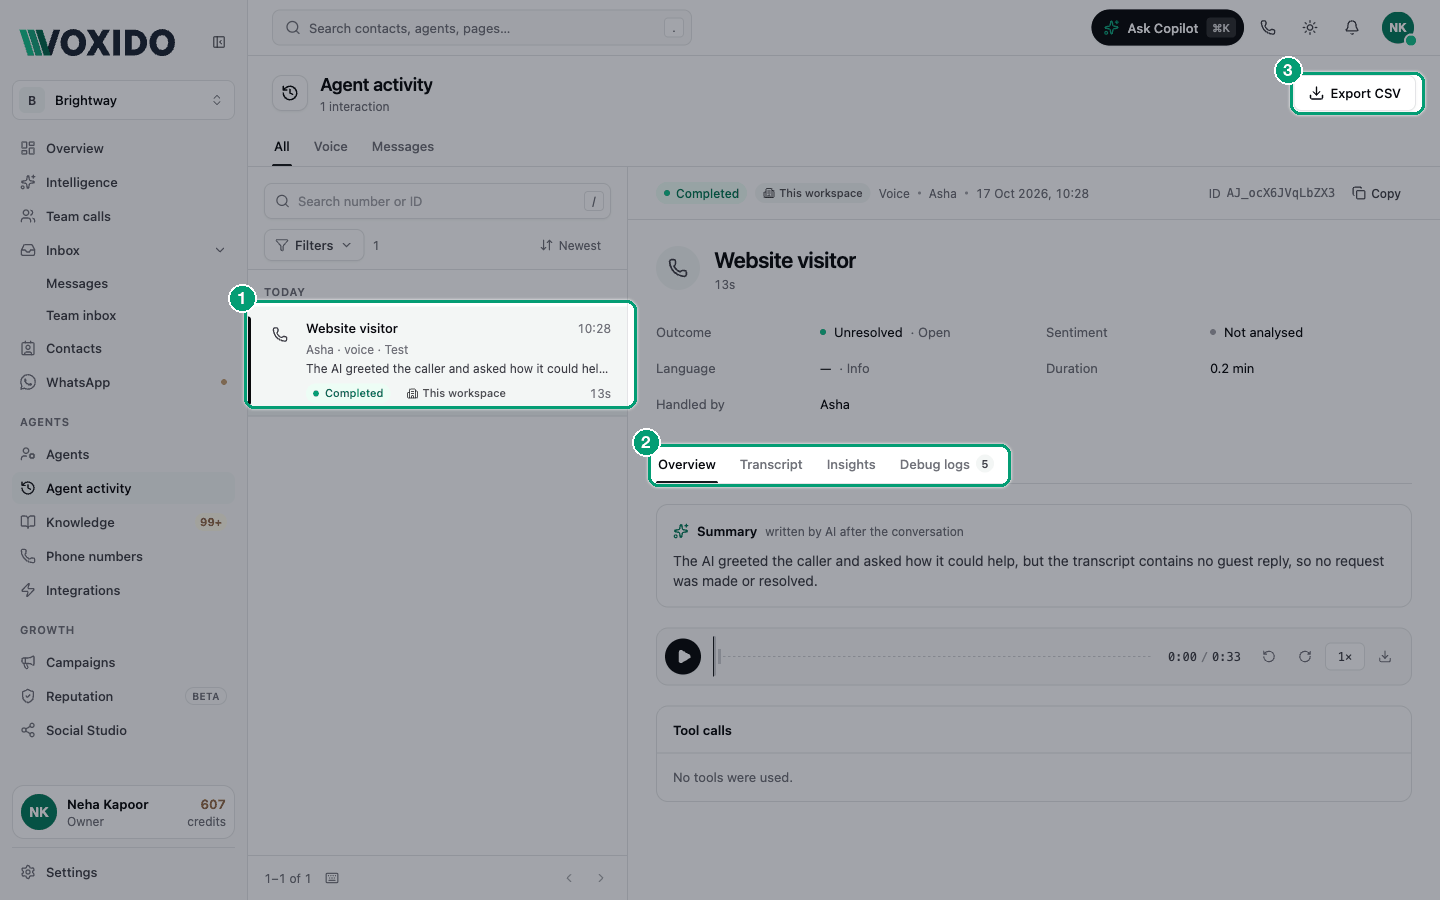The image size is (1440, 900).
Task: Click the Agent activity history icon
Action: click(290, 93)
